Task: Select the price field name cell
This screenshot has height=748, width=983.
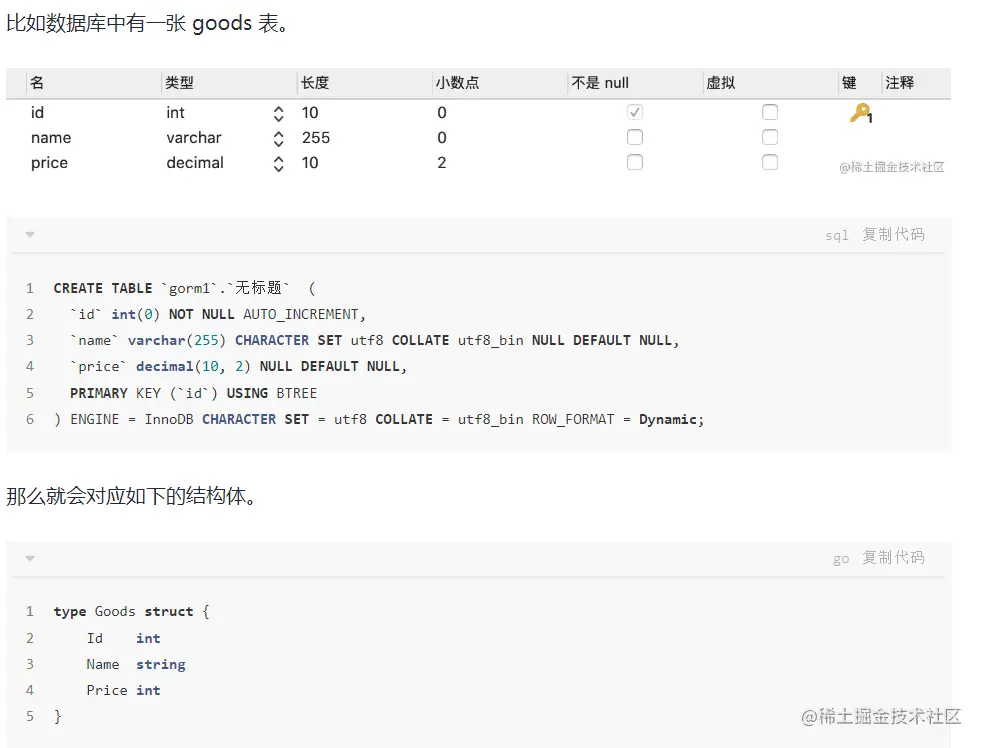Action: (50, 163)
